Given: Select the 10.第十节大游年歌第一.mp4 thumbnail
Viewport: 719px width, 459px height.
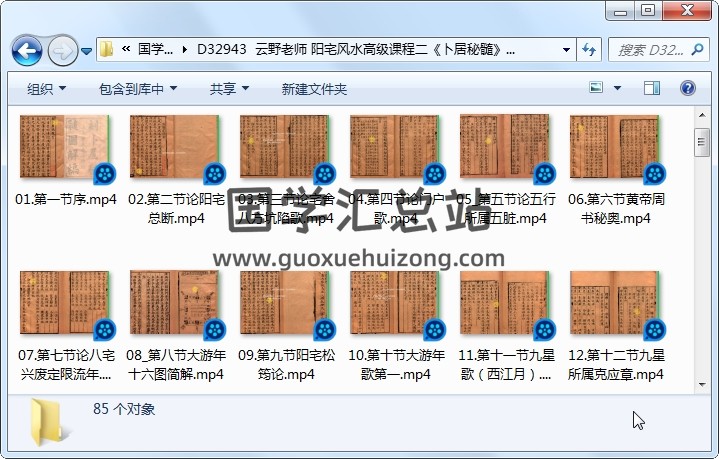Looking at the screenshot, I should click(395, 303).
